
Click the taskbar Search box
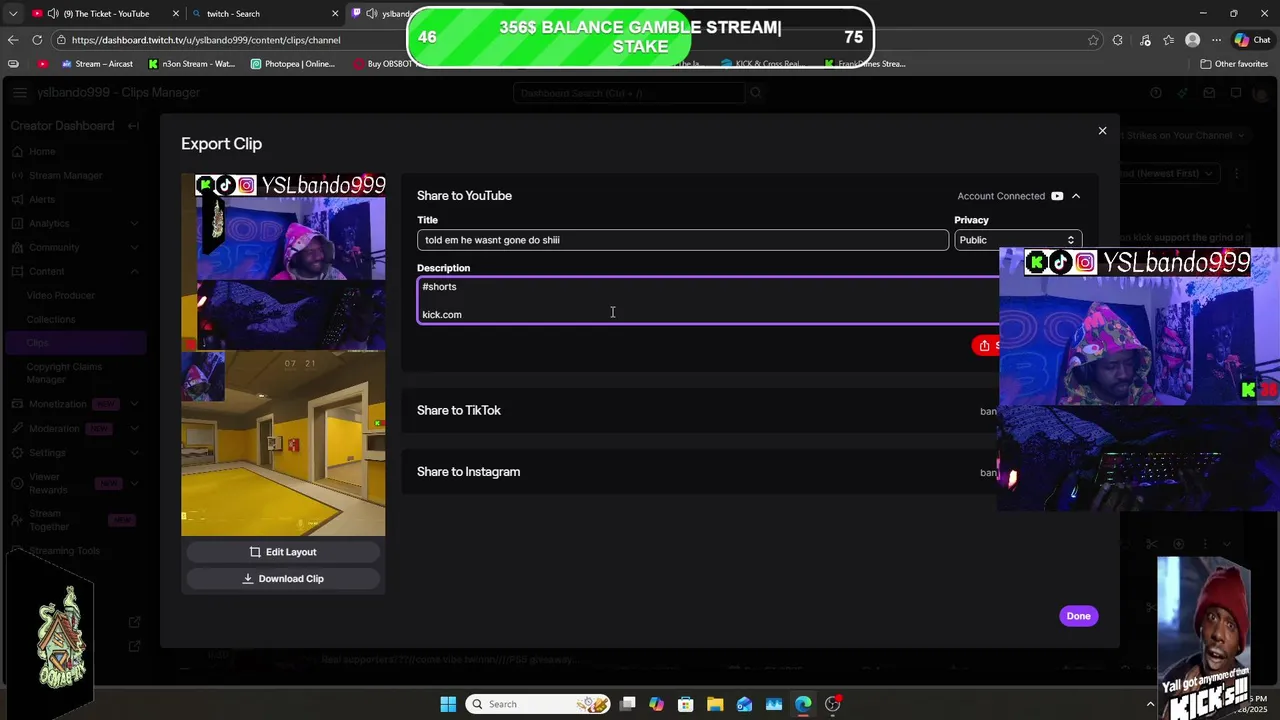click(x=539, y=704)
